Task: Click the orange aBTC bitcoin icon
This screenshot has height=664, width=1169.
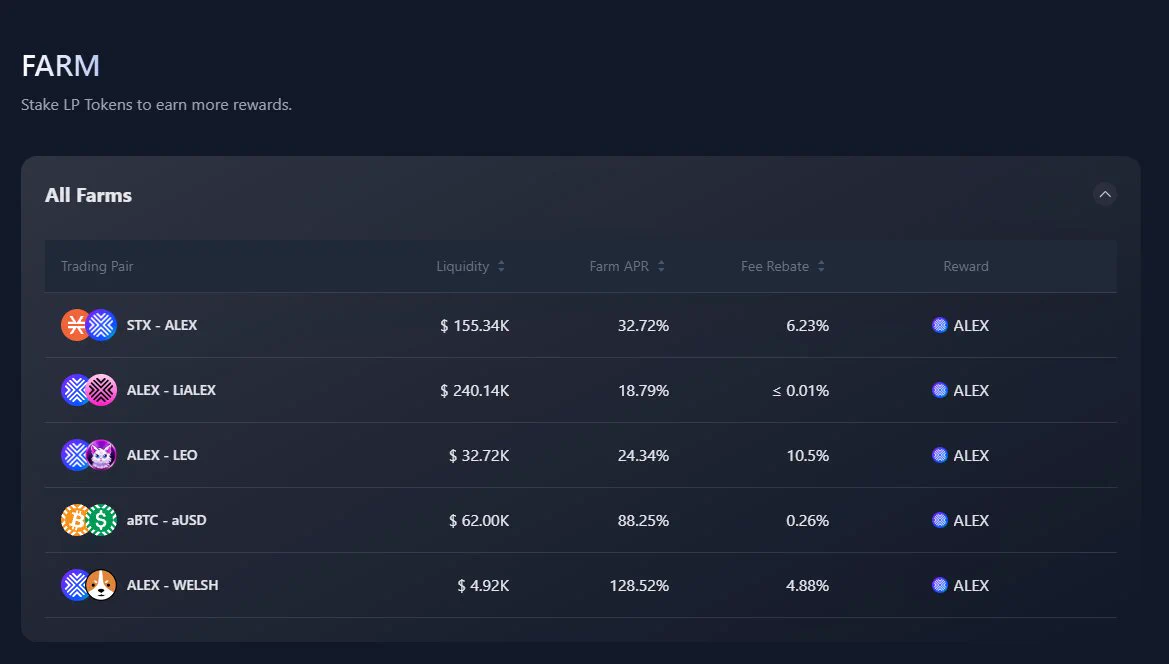Action: point(75,519)
